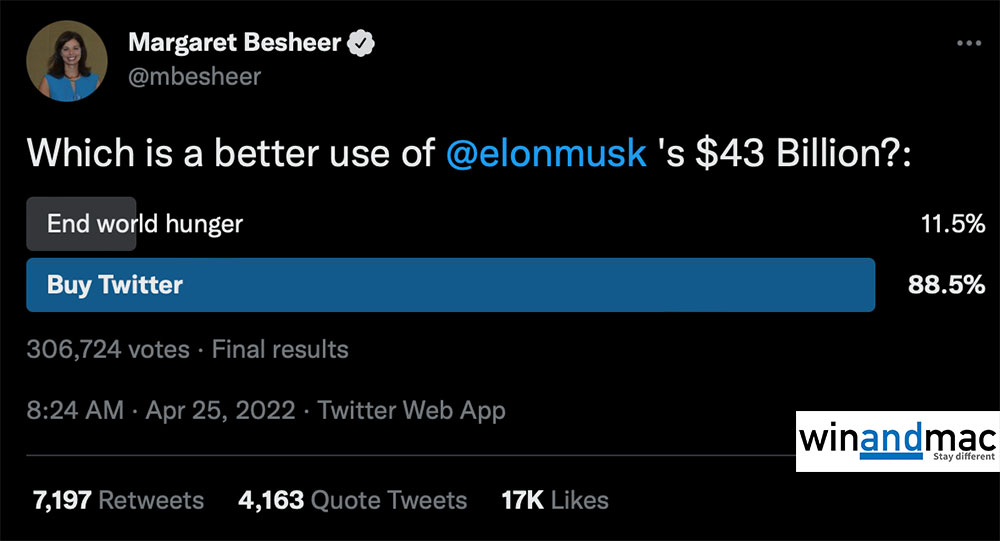Open the @elonmusk mention link
Viewport: 1000px width, 541px height.
click(x=546, y=153)
